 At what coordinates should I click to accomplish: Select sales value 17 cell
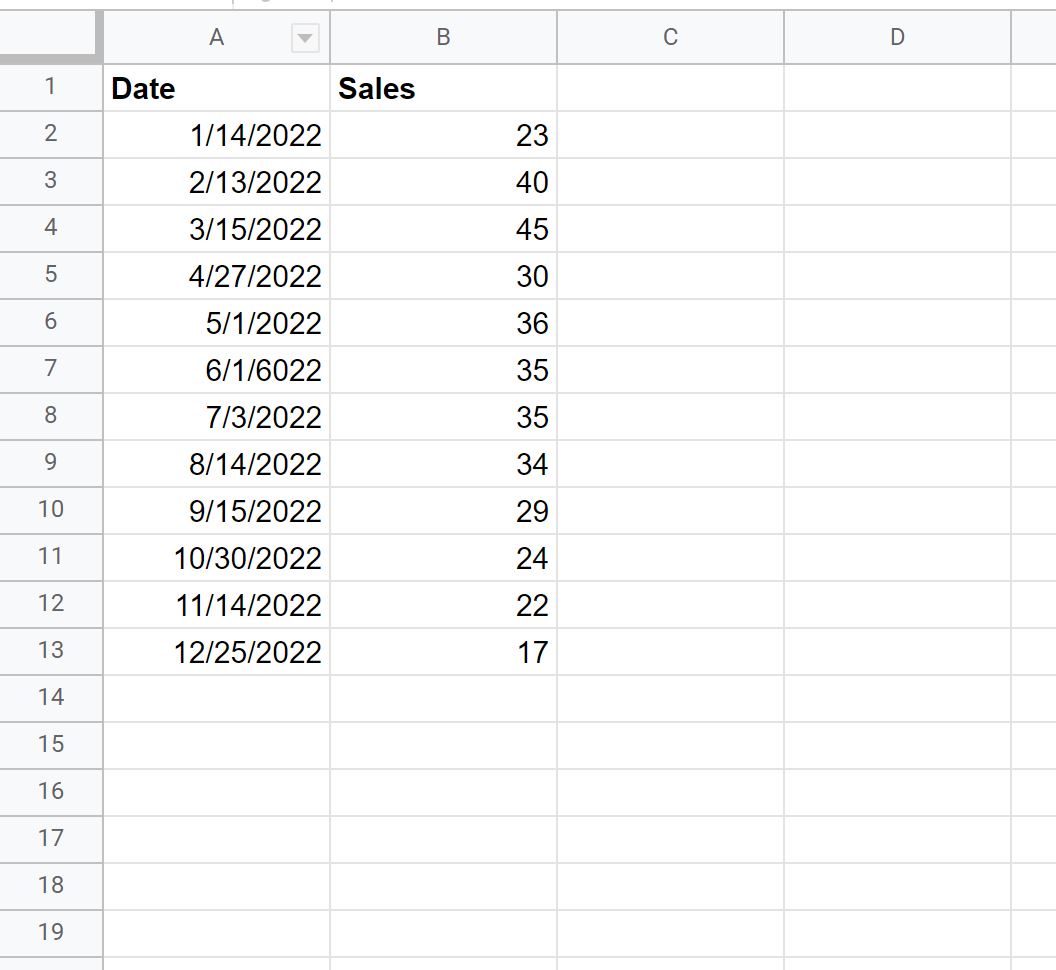pos(443,651)
